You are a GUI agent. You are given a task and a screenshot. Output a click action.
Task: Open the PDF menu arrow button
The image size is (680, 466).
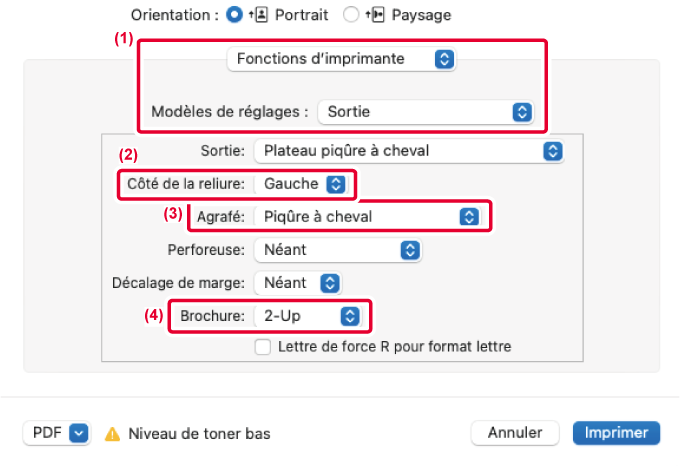pos(78,433)
